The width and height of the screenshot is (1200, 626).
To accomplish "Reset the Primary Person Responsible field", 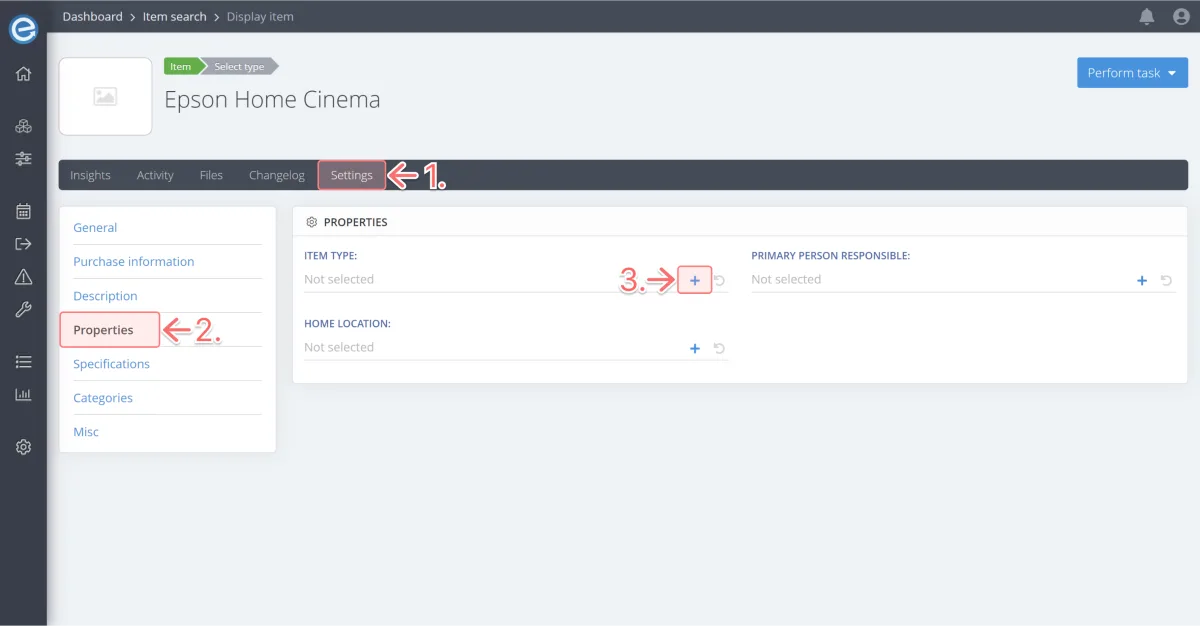I will click(x=1166, y=280).
